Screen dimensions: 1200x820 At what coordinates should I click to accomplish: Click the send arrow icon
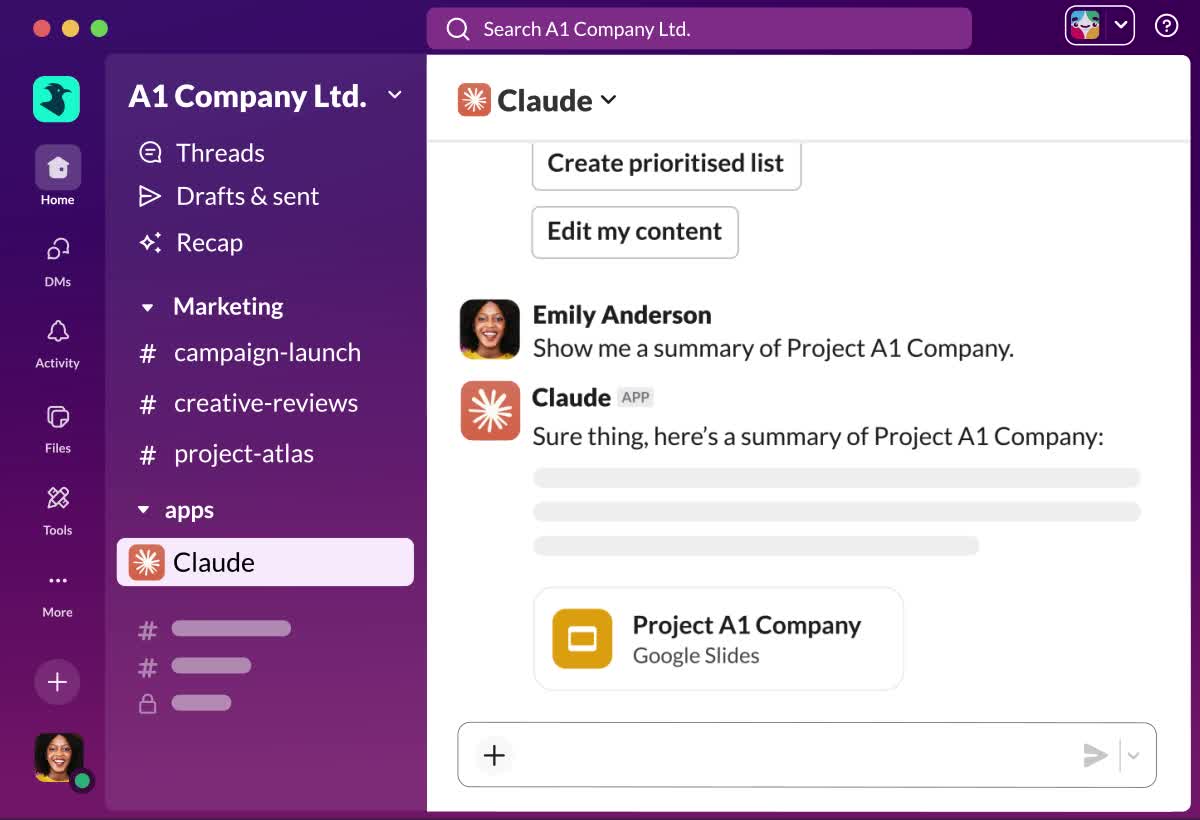pyautogui.click(x=1095, y=755)
